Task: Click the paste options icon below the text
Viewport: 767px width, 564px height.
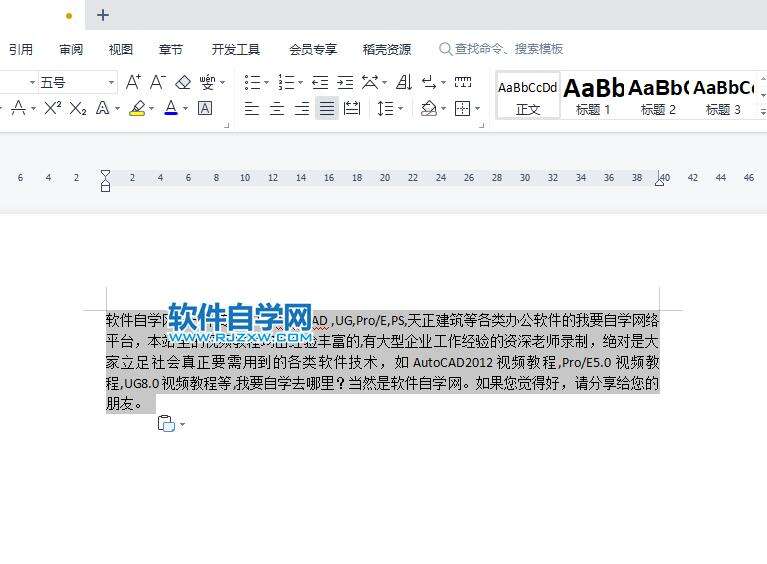Action: [x=166, y=423]
